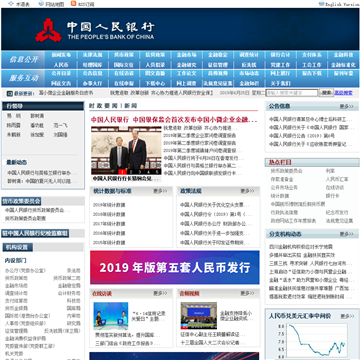Image resolution: width=360 pixels, height=360 pixels.
Task: Open 货币政策委员会职责 in the left sidebar
Action: click(x=25, y=218)
